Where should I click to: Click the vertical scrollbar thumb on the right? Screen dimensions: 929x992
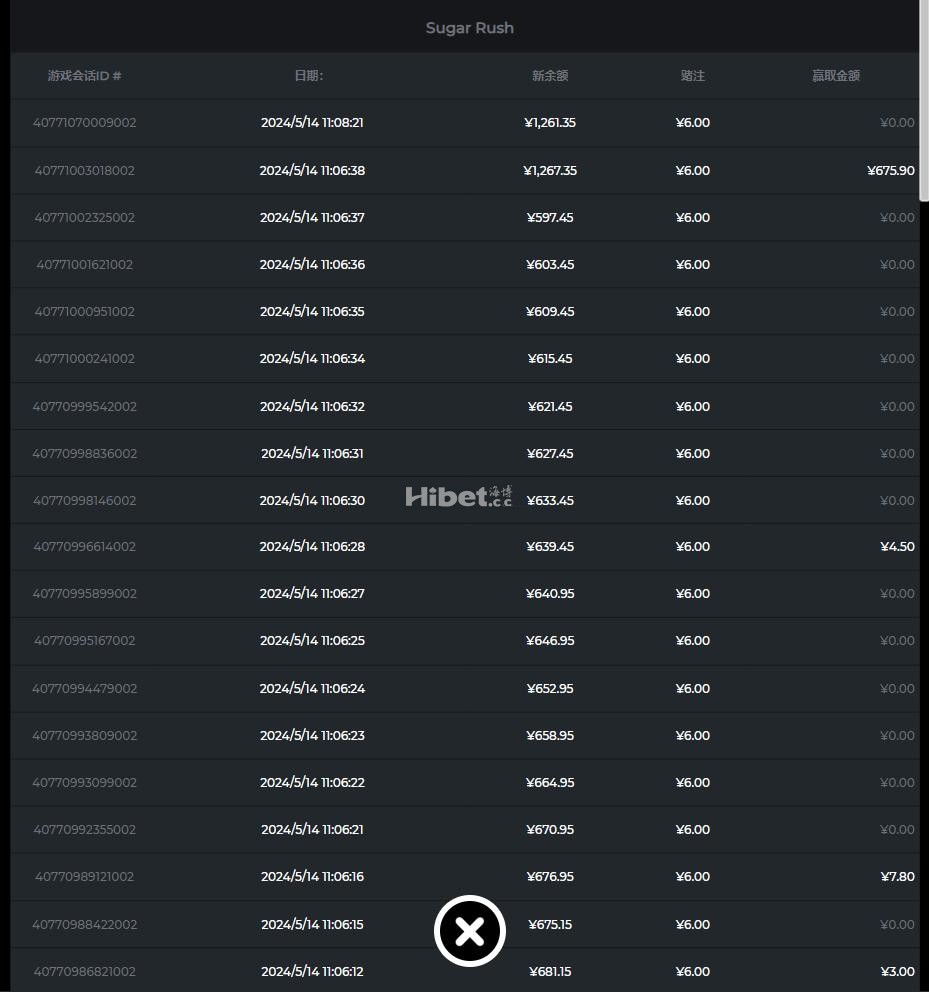coord(925,101)
